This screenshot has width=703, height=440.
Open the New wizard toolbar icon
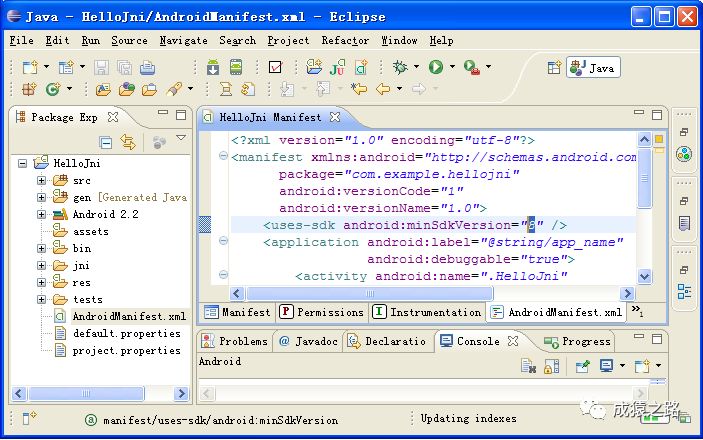[x=30, y=67]
